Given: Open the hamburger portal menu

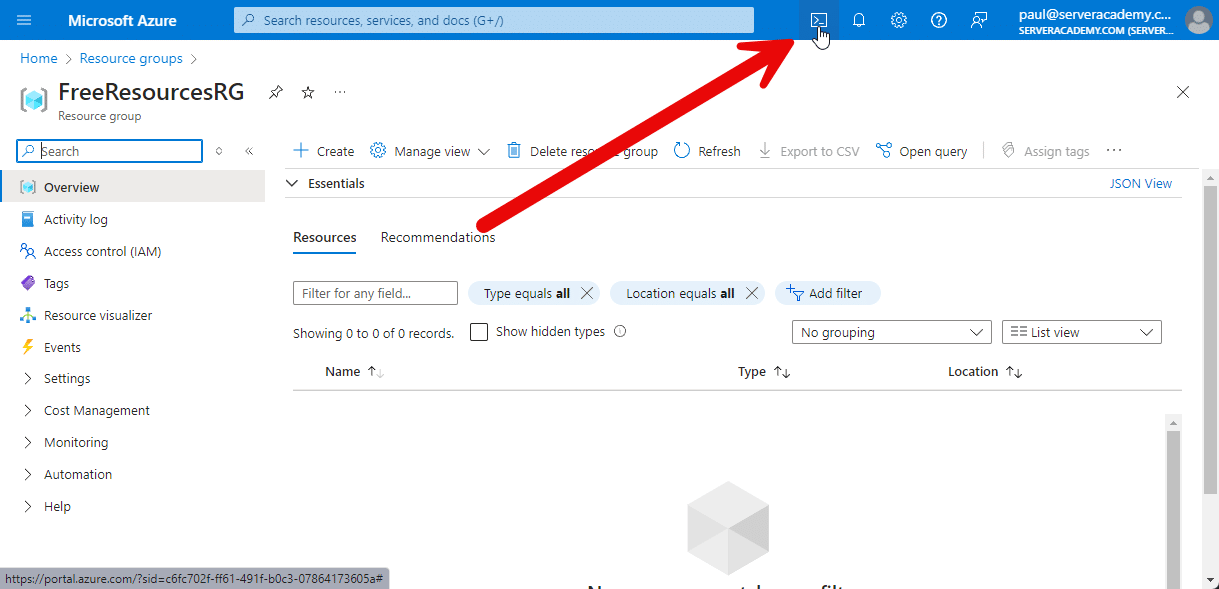Looking at the screenshot, I should click(x=24, y=20).
